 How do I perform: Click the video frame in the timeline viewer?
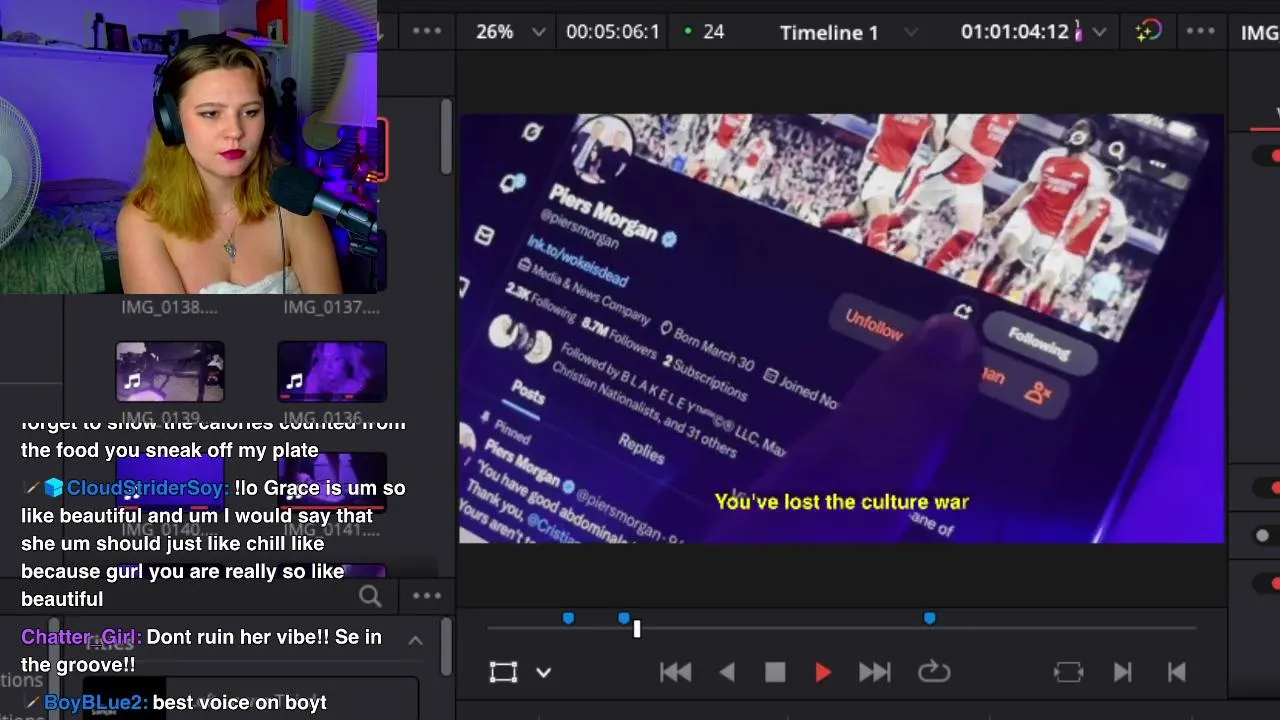pos(841,328)
